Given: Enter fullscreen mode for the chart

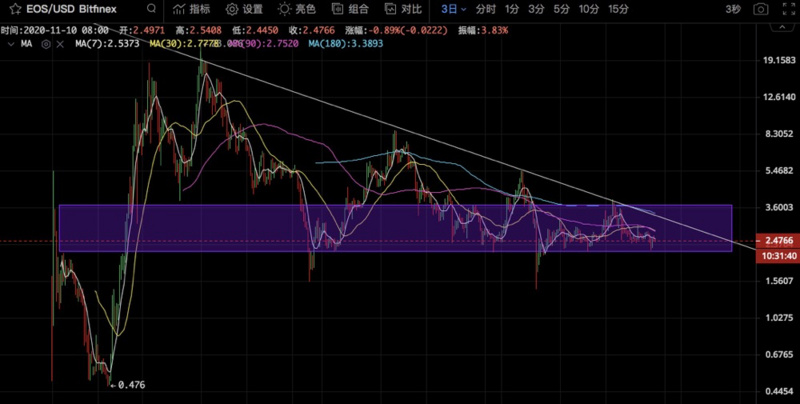Looking at the screenshot, I should (786, 10).
